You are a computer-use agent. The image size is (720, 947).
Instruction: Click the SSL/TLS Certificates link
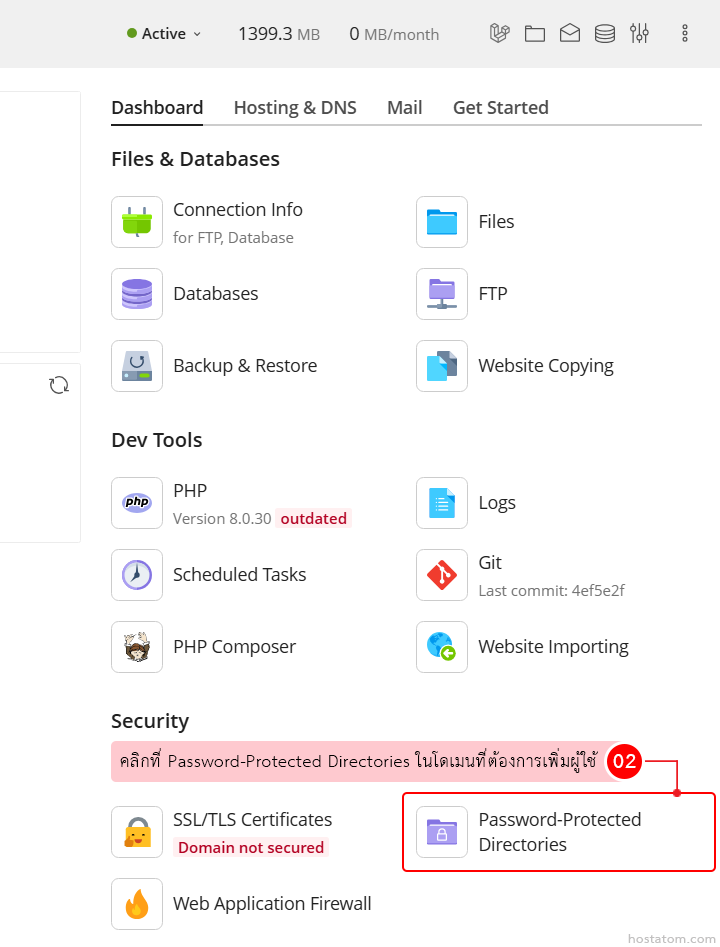click(x=252, y=820)
